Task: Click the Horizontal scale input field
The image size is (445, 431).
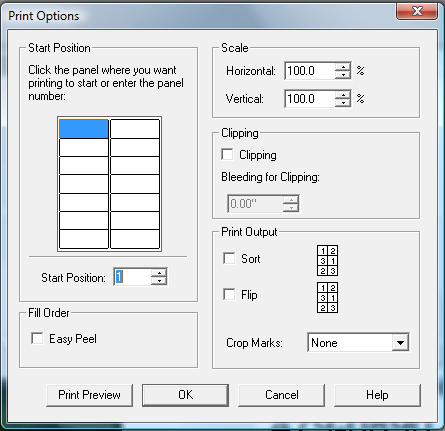Action: [310, 71]
